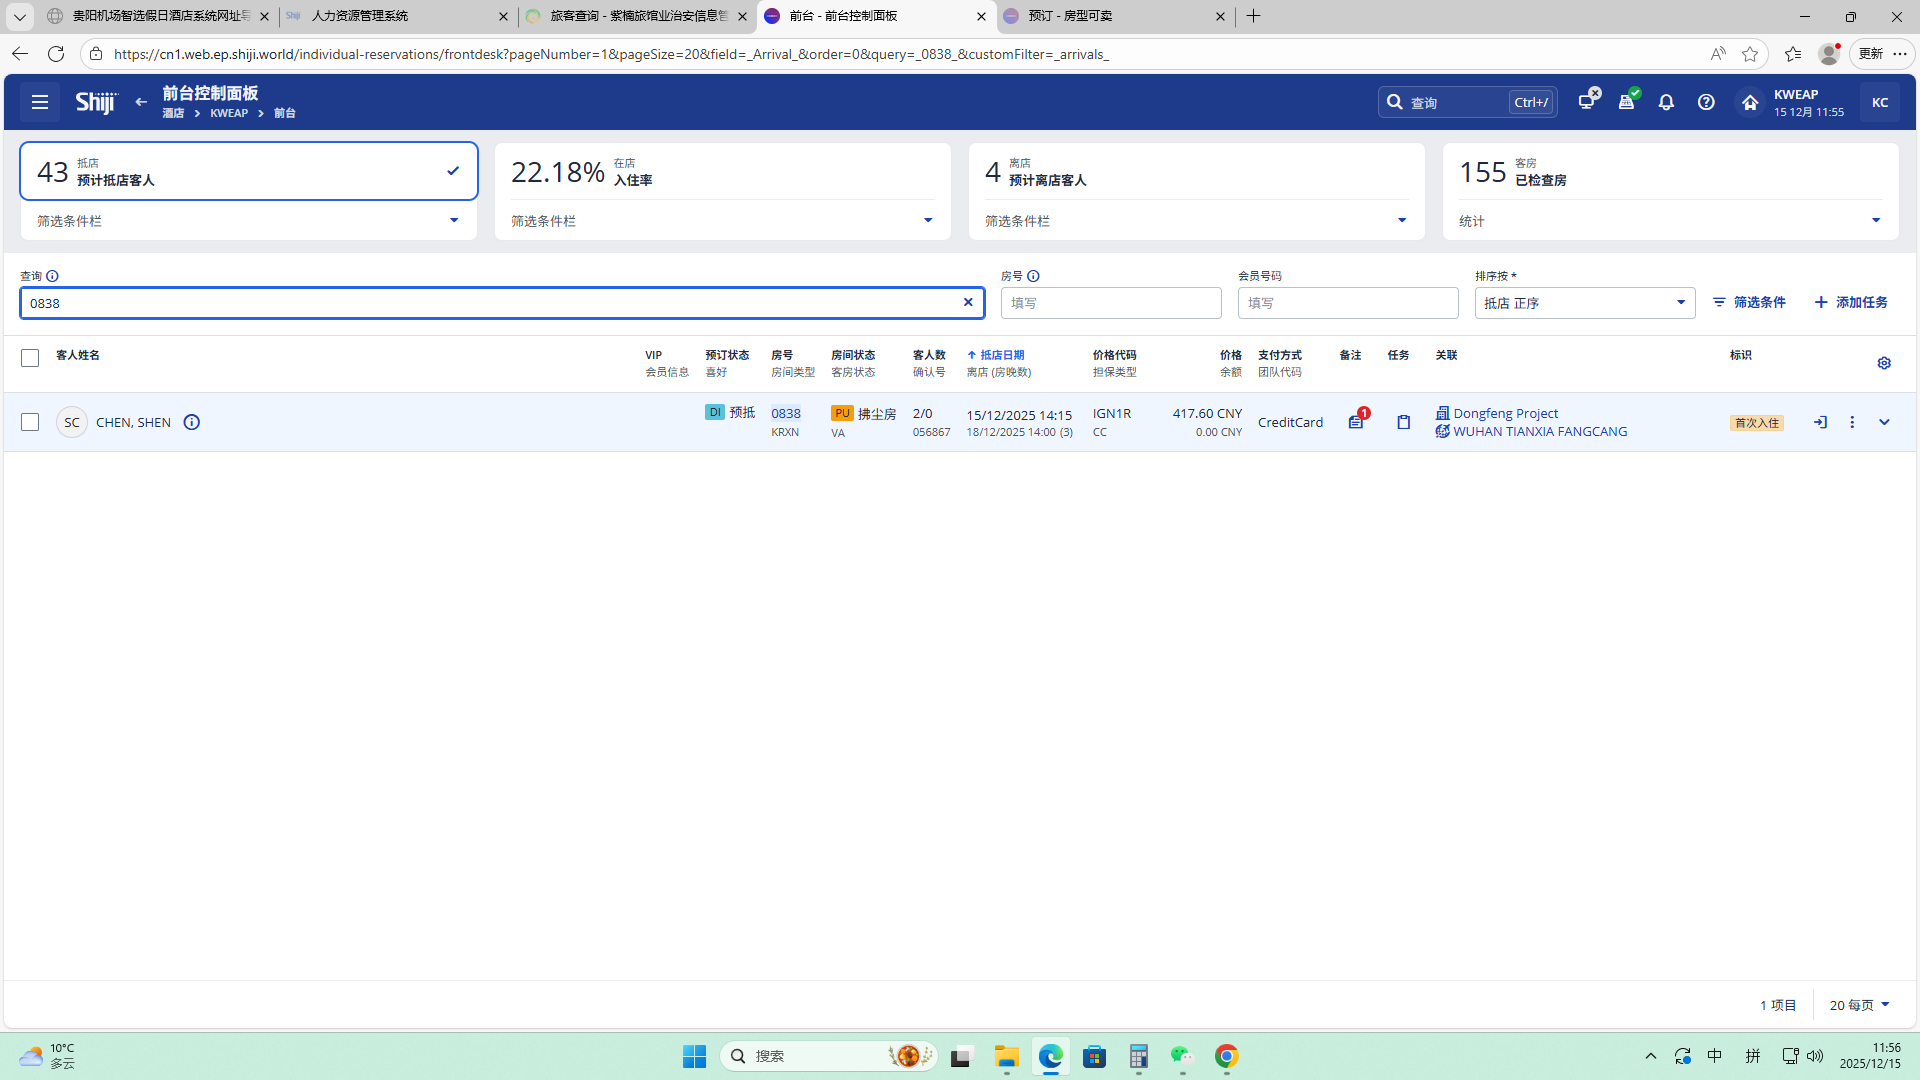Open the reservation notes icon with badge
This screenshot has width=1920, height=1080.
(1356, 422)
